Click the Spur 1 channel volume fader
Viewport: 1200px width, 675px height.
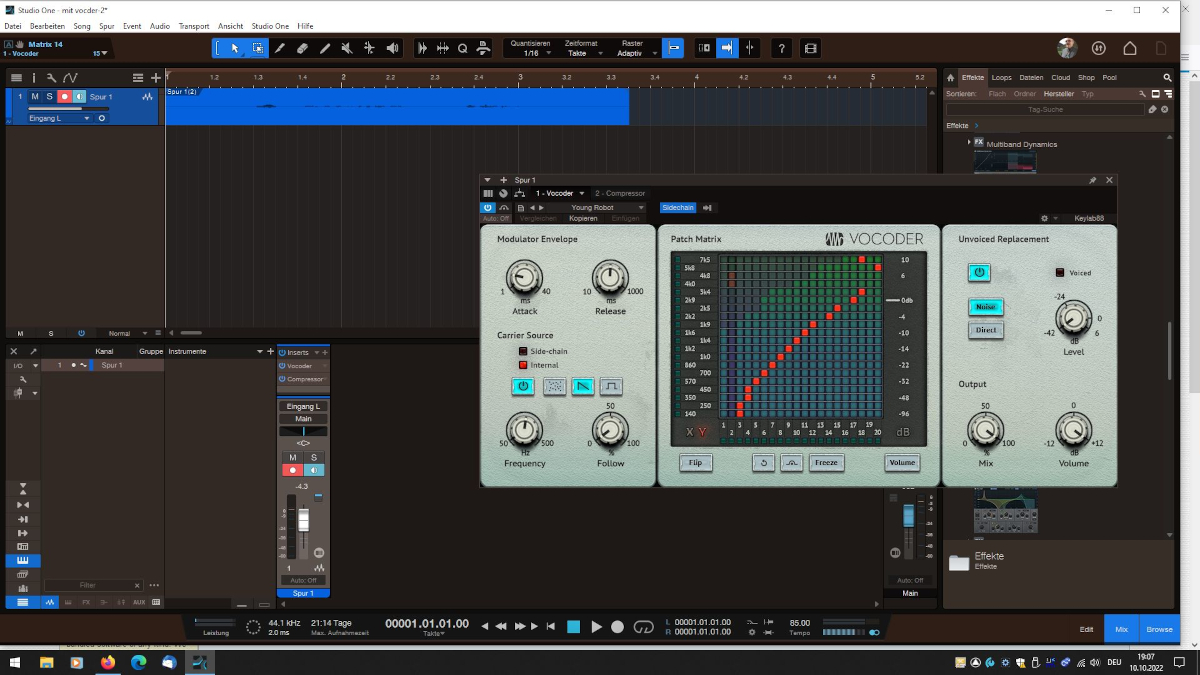point(304,521)
